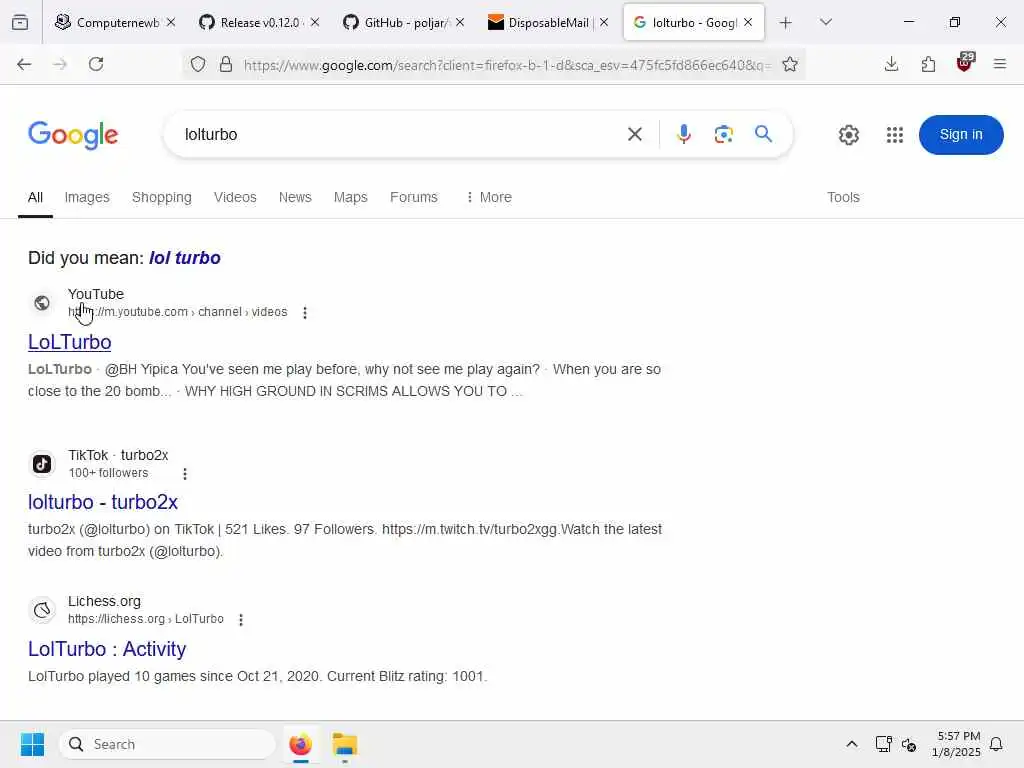Open Google quick settings gear icon
Viewport: 1024px width, 768px height.
coord(848,135)
